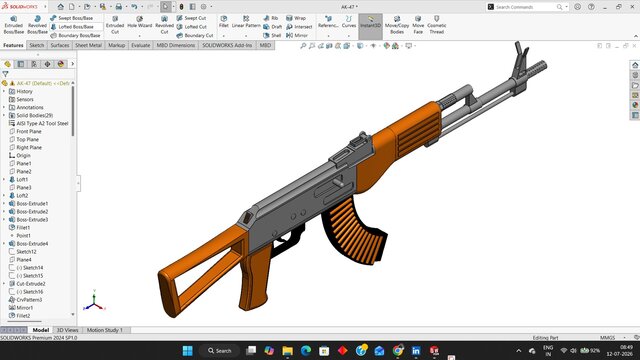Select the Linear Pattern tool
Screen dimensions: 640x360
(x=246, y=22)
